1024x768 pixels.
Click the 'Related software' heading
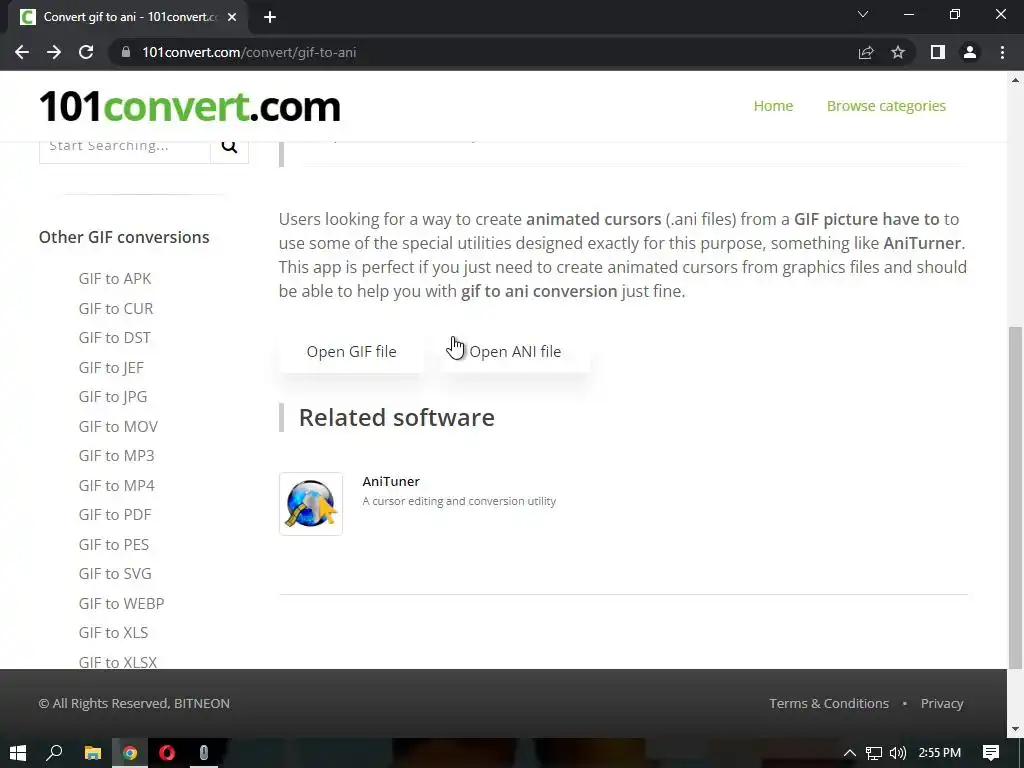[396, 417]
